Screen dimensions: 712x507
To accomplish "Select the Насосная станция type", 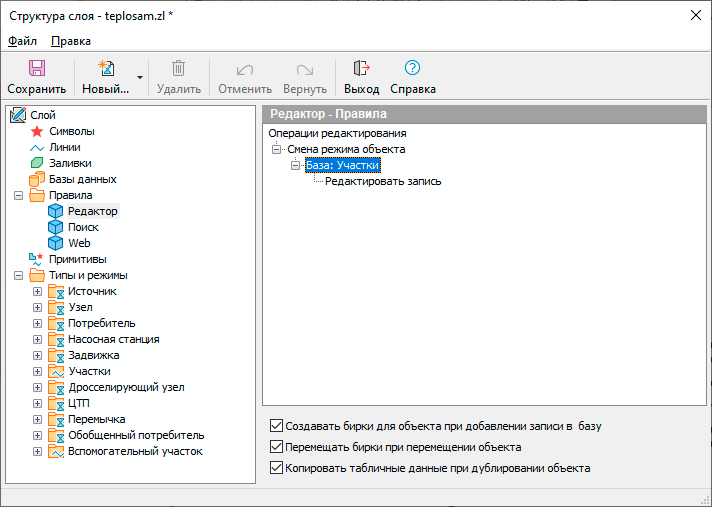I will [x=113, y=339].
